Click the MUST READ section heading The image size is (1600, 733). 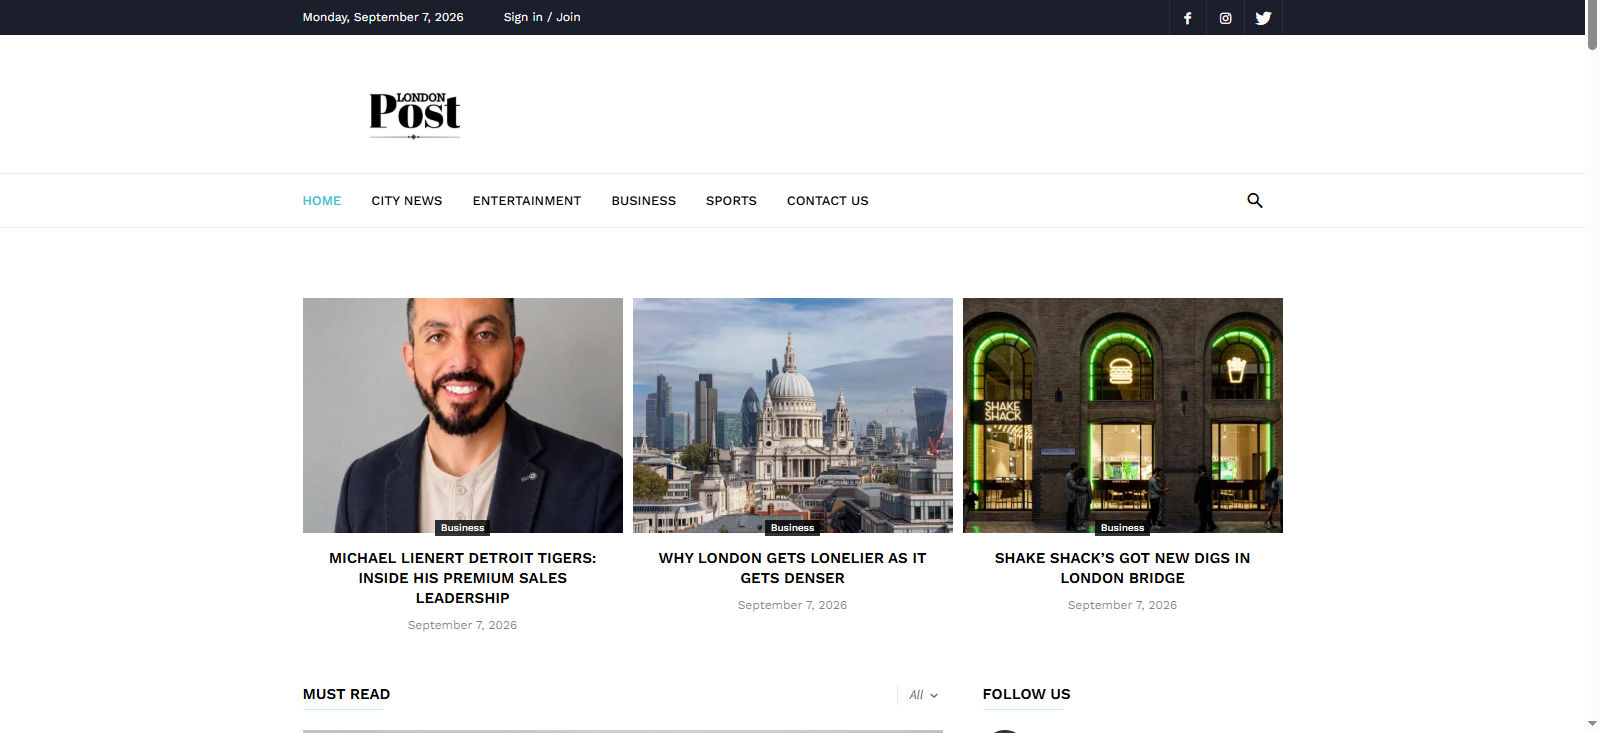pos(347,694)
